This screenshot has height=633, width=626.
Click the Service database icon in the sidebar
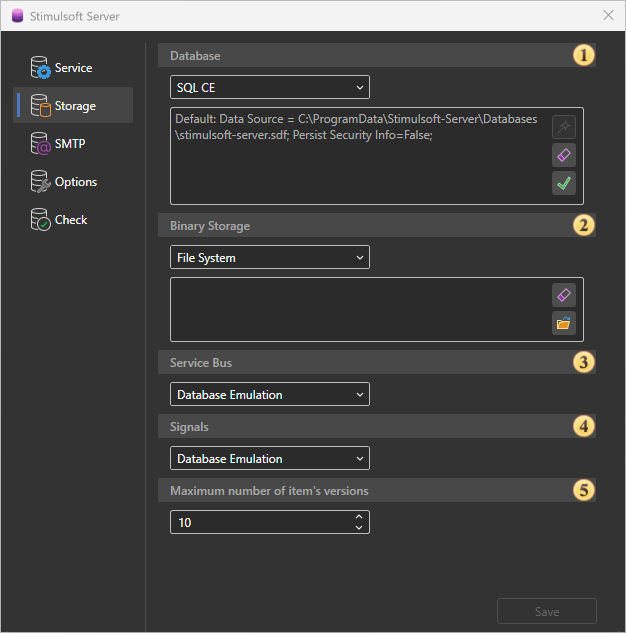click(41, 68)
